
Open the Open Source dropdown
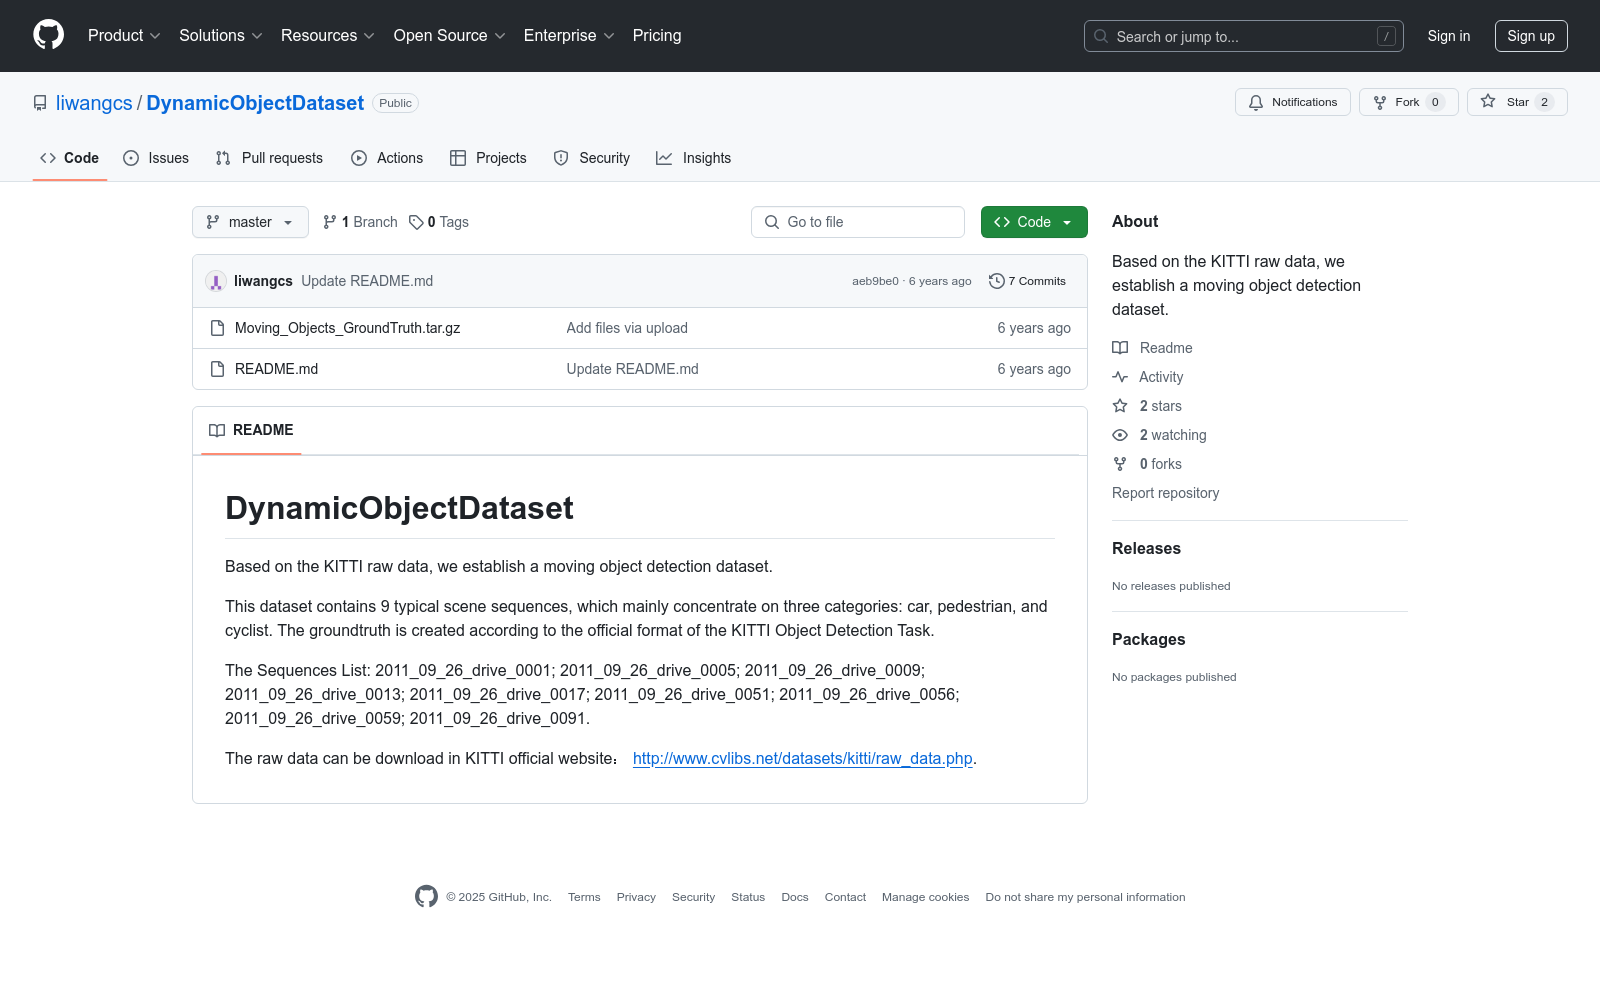449,35
